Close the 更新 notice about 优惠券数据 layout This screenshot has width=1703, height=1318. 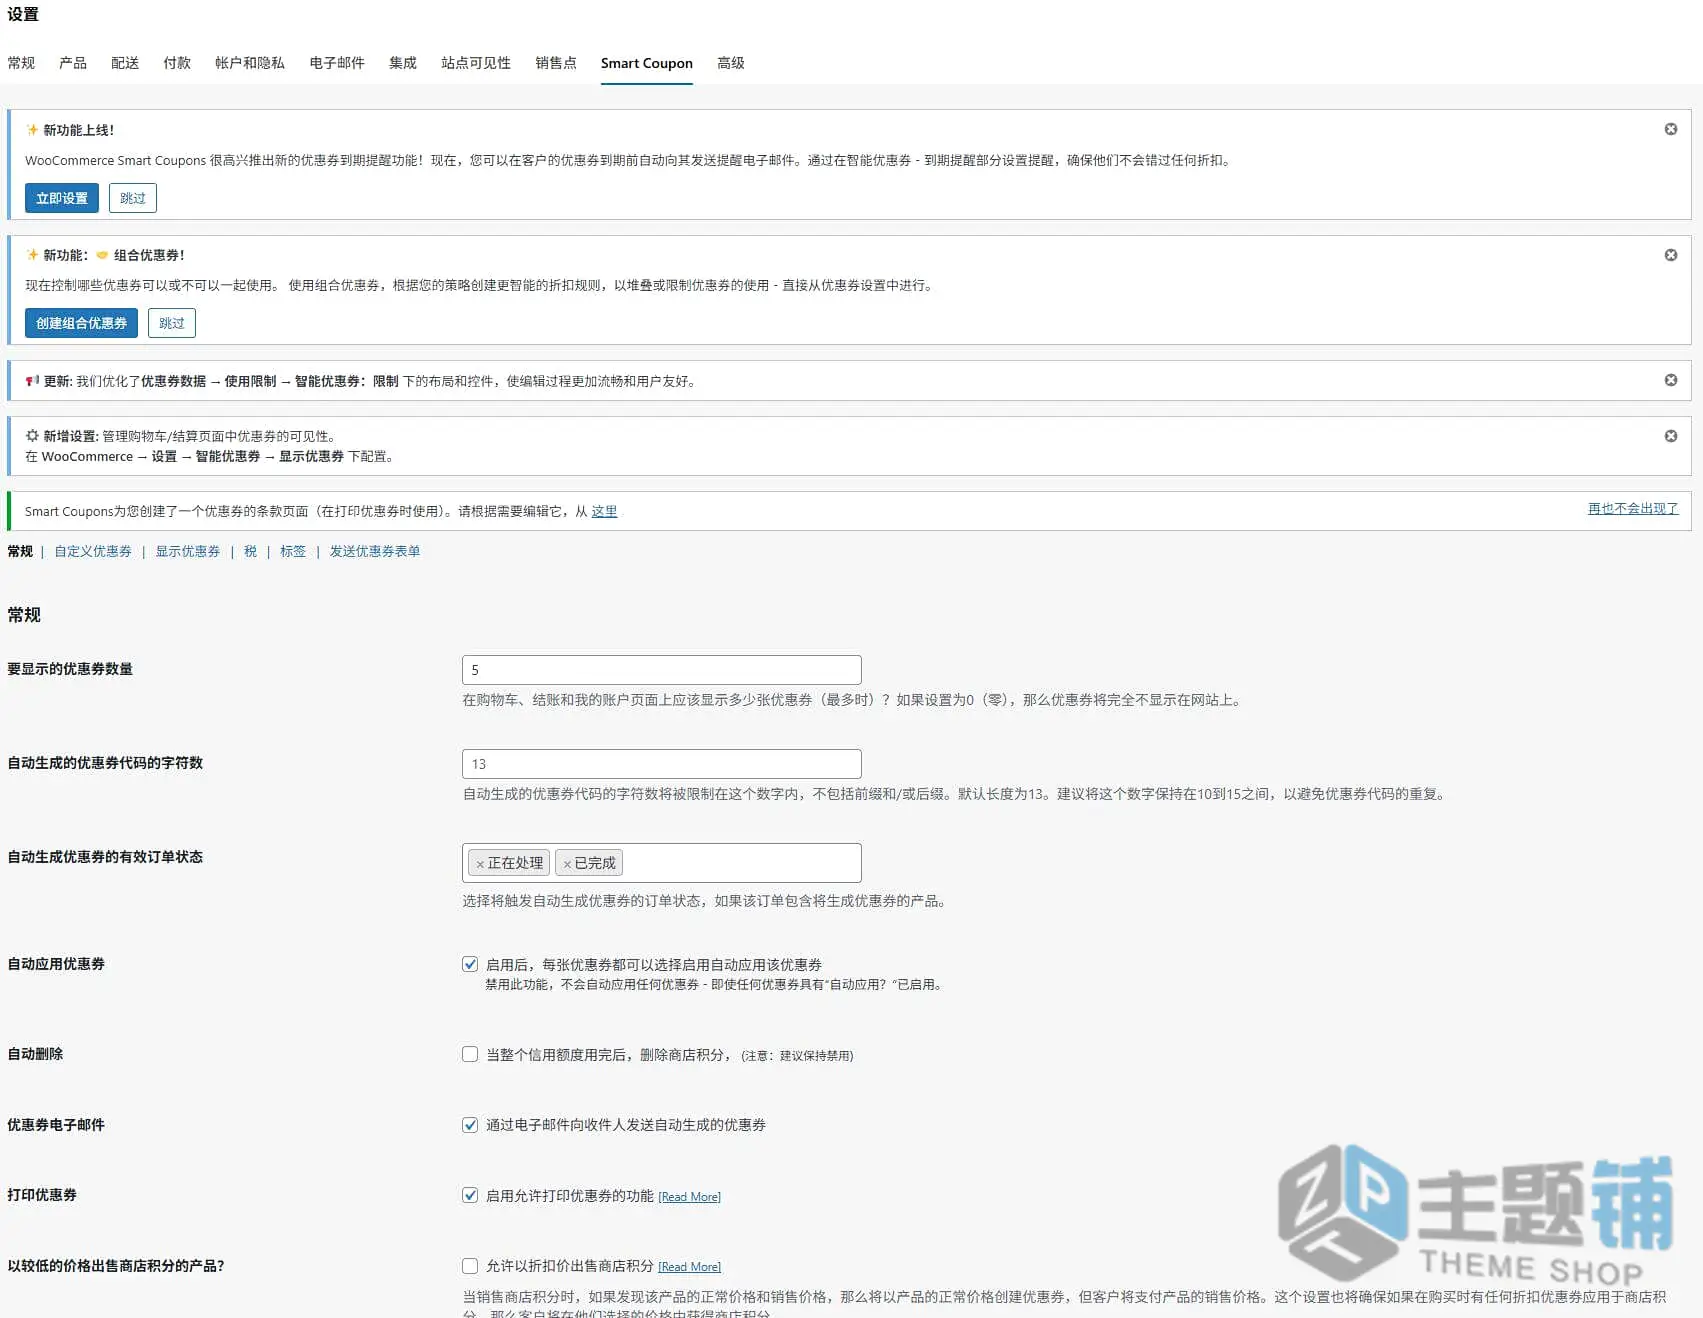click(x=1670, y=380)
